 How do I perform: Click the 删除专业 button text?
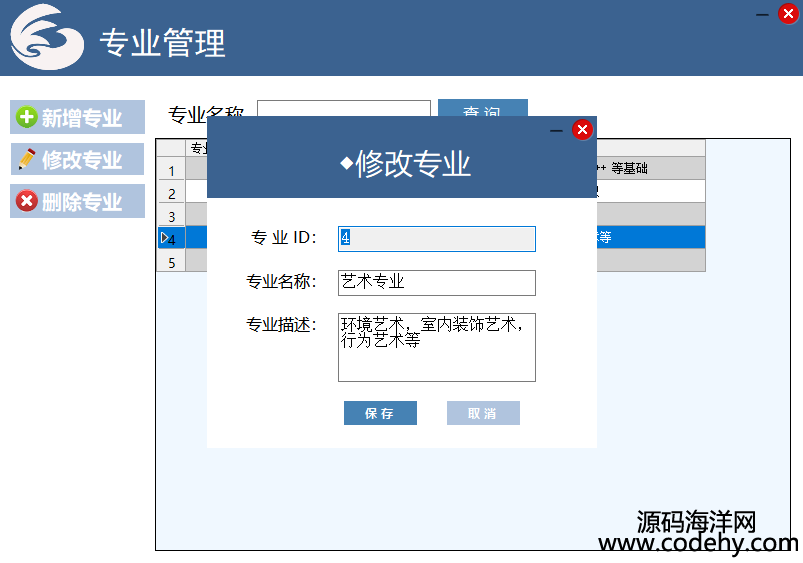[x=82, y=202]
